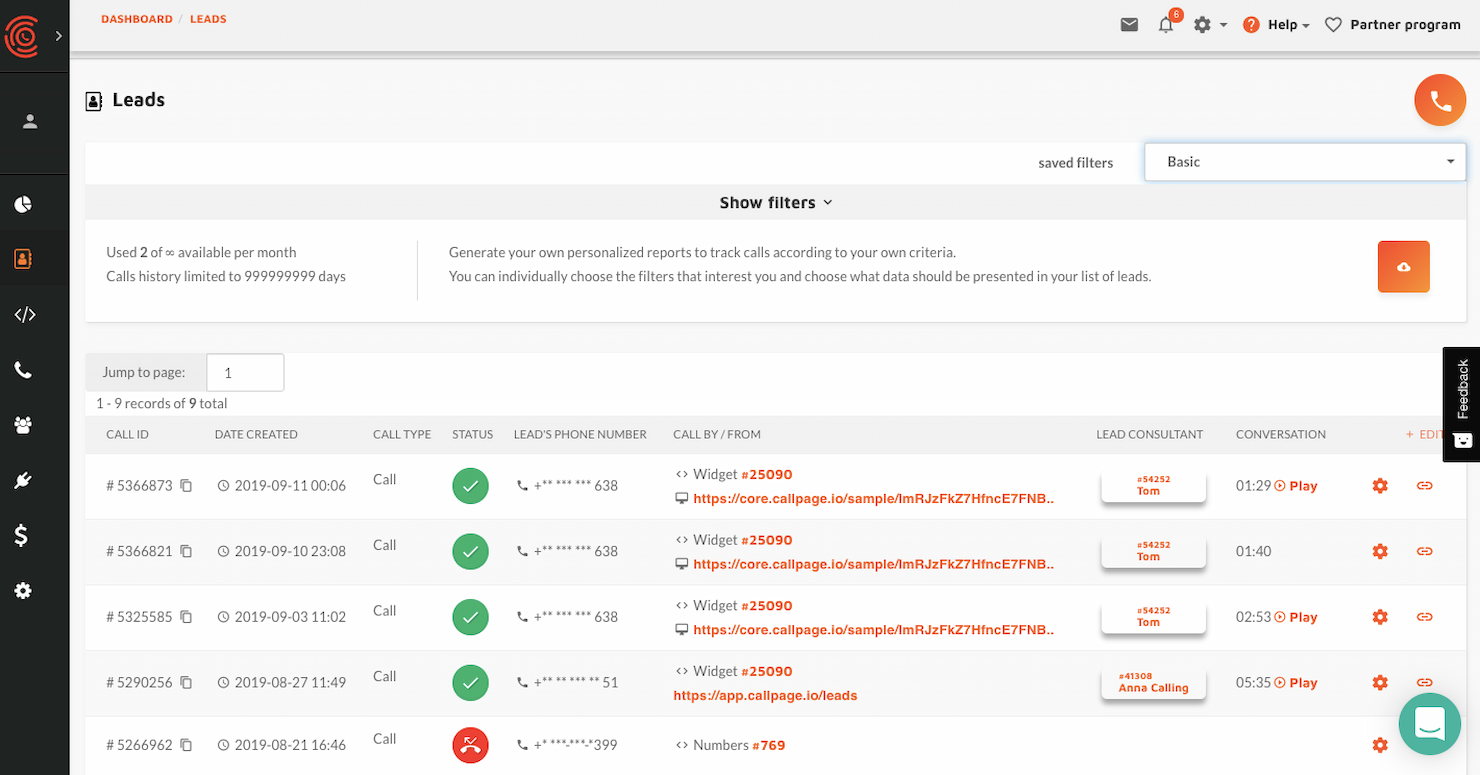Screen dimensions: 1480x775
Task: Open the inbox mail icon in top bar
Action: click(1129, 24)
